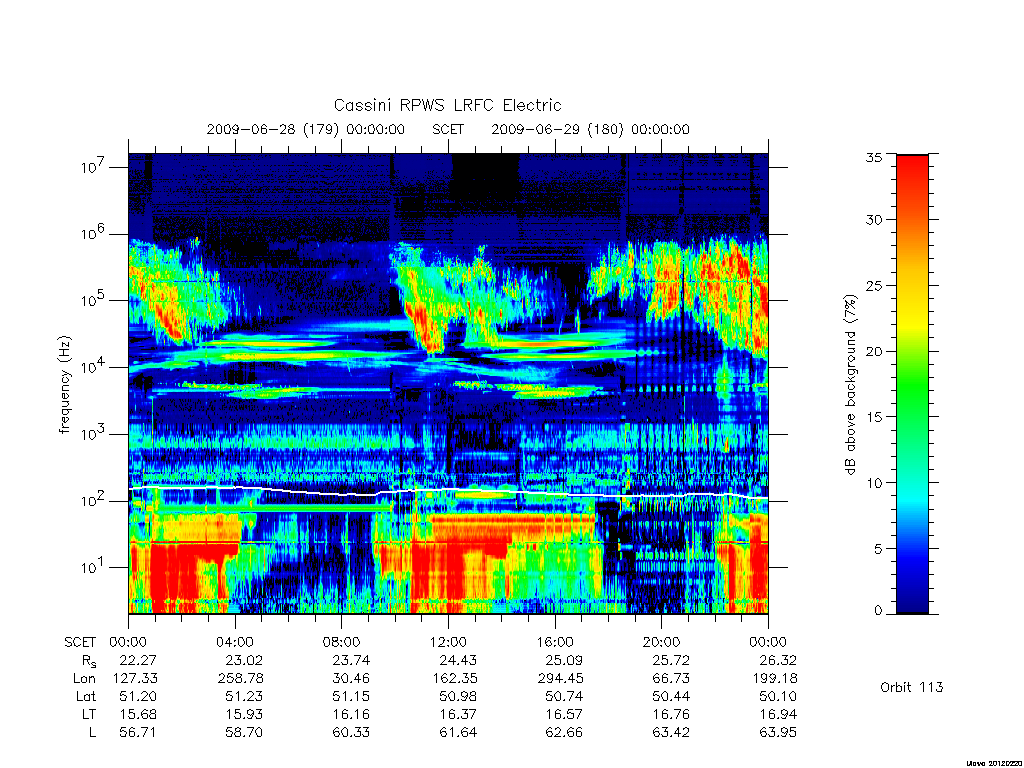Click the '20:00' time axis label
Viewport: 1024px width, 768px height.
662,642
